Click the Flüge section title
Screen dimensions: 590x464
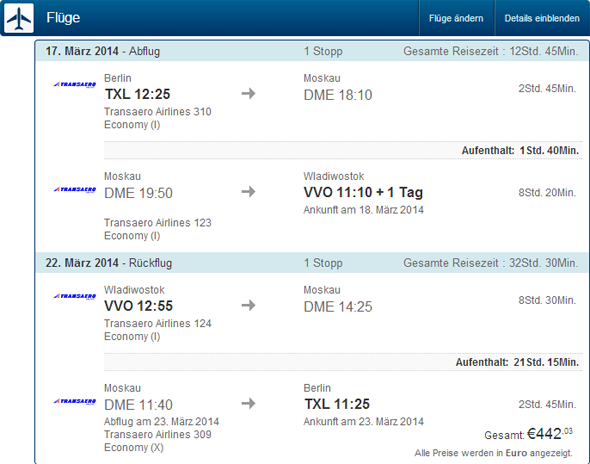(x=63, y=18)
